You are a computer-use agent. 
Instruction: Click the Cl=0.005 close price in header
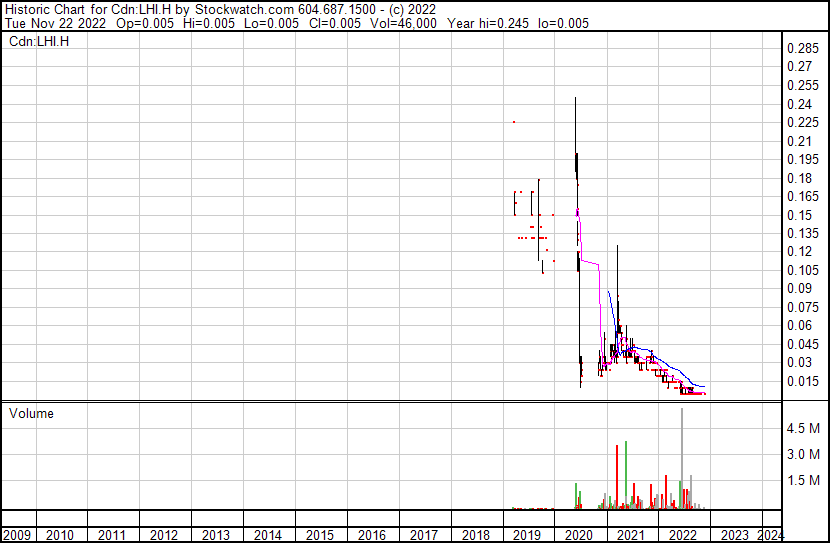click(x=335, y=23)
